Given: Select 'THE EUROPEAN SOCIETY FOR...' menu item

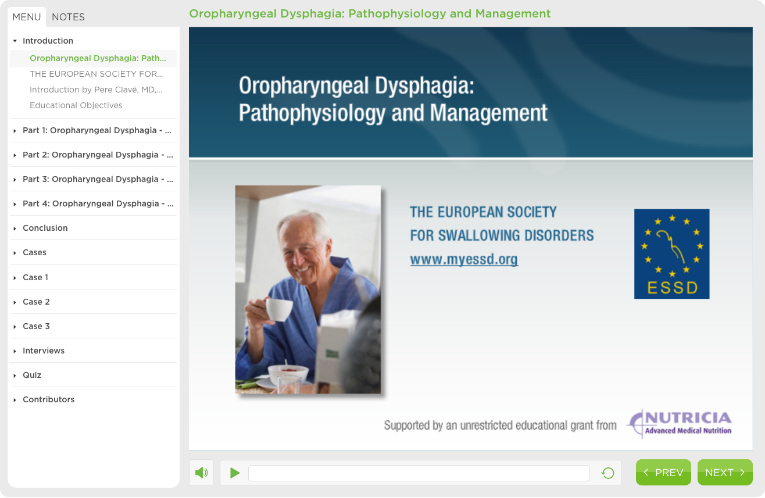Looking at the screenshot, I should coord(96,74).
